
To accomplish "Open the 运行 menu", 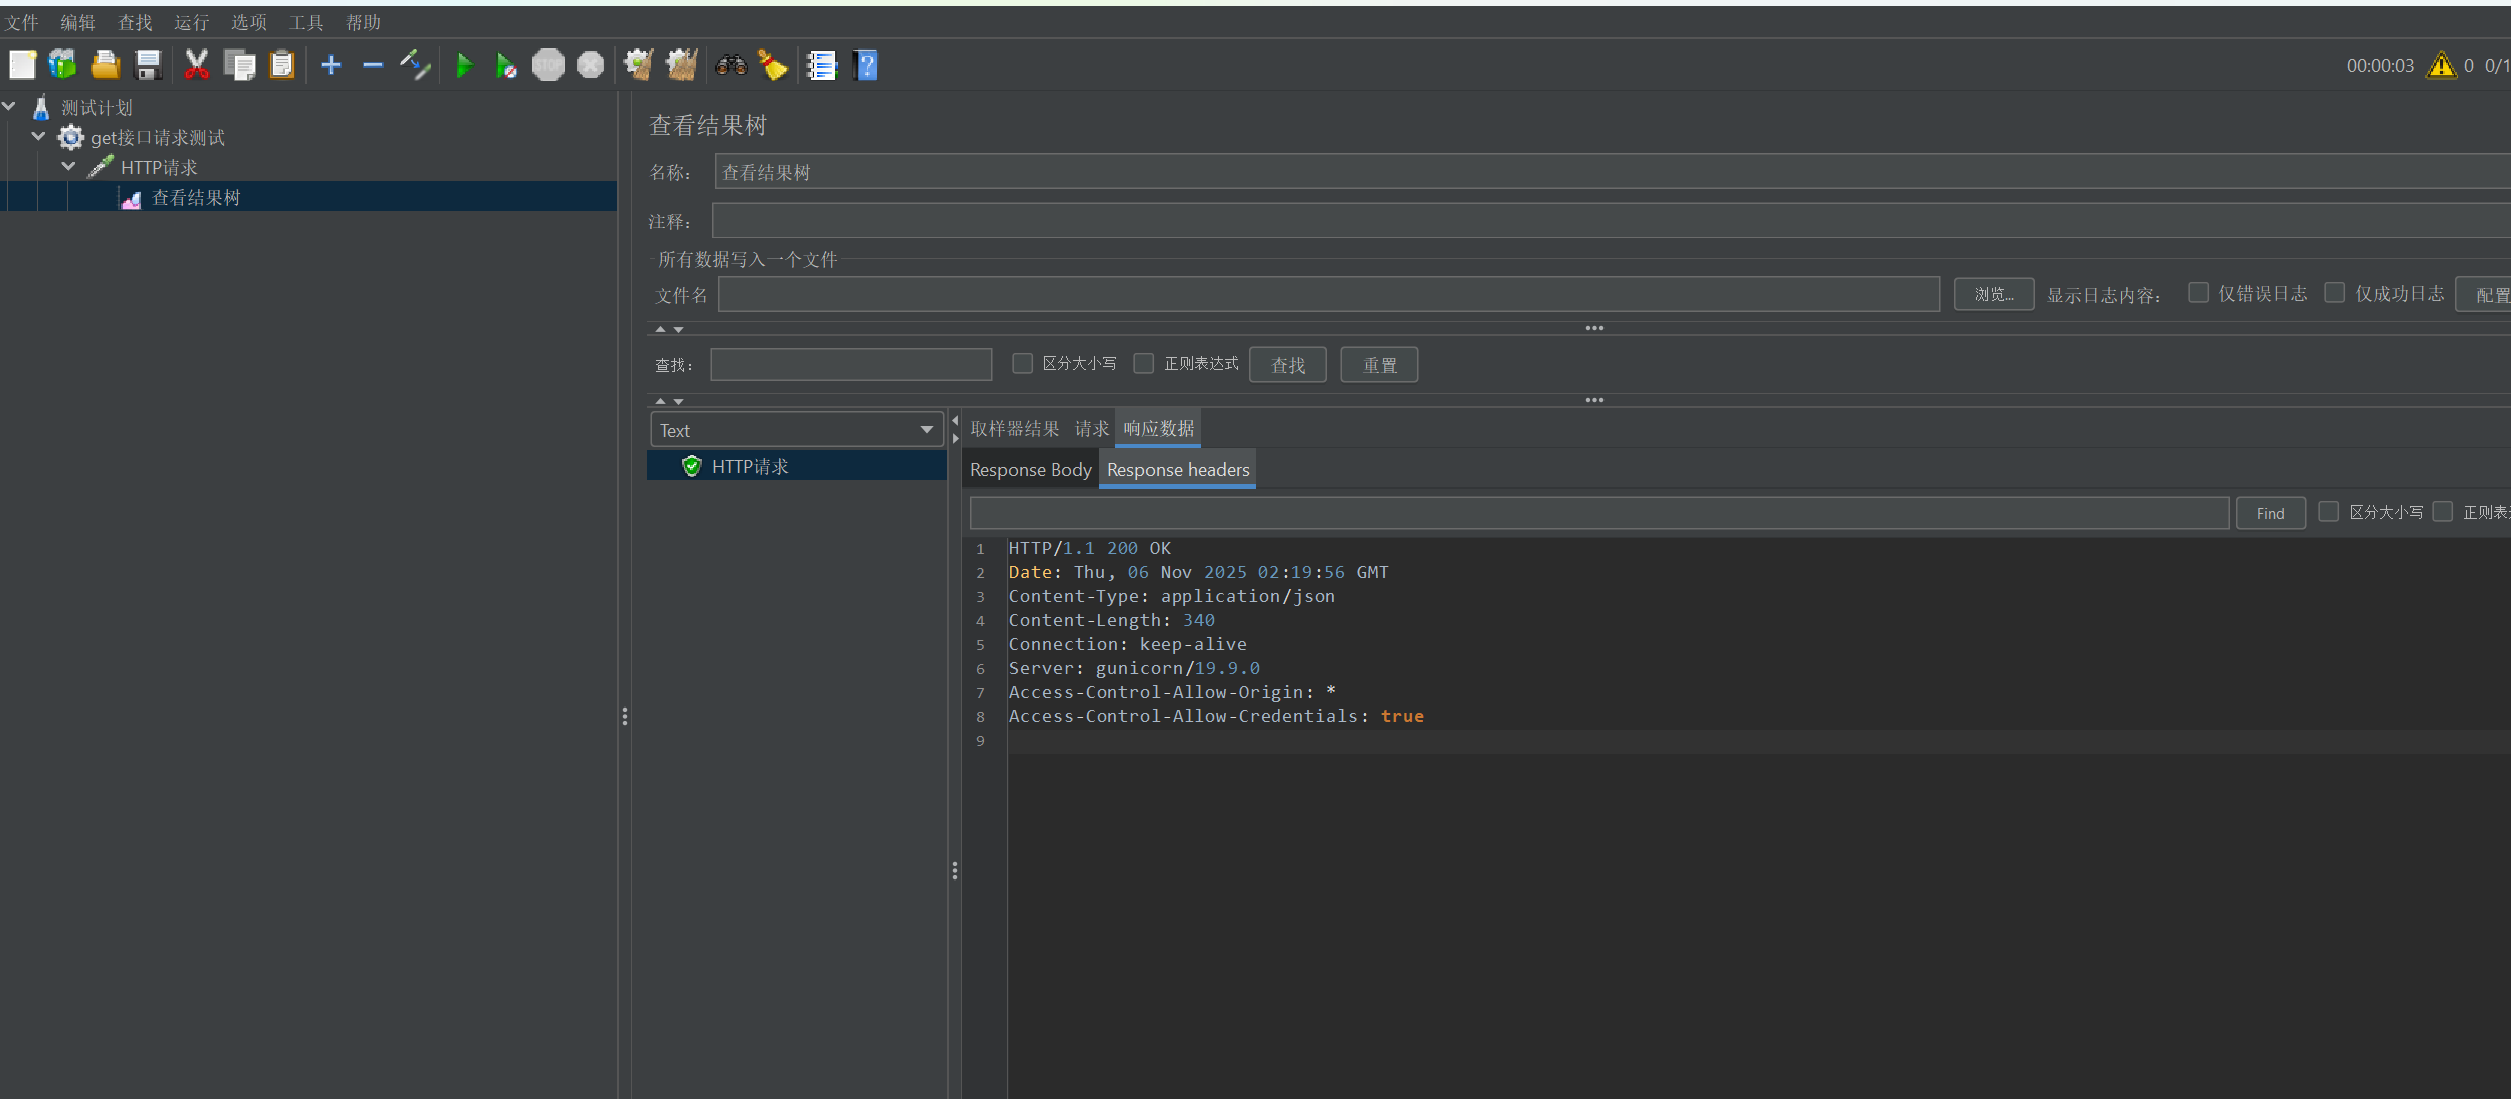I will (191, 22).
